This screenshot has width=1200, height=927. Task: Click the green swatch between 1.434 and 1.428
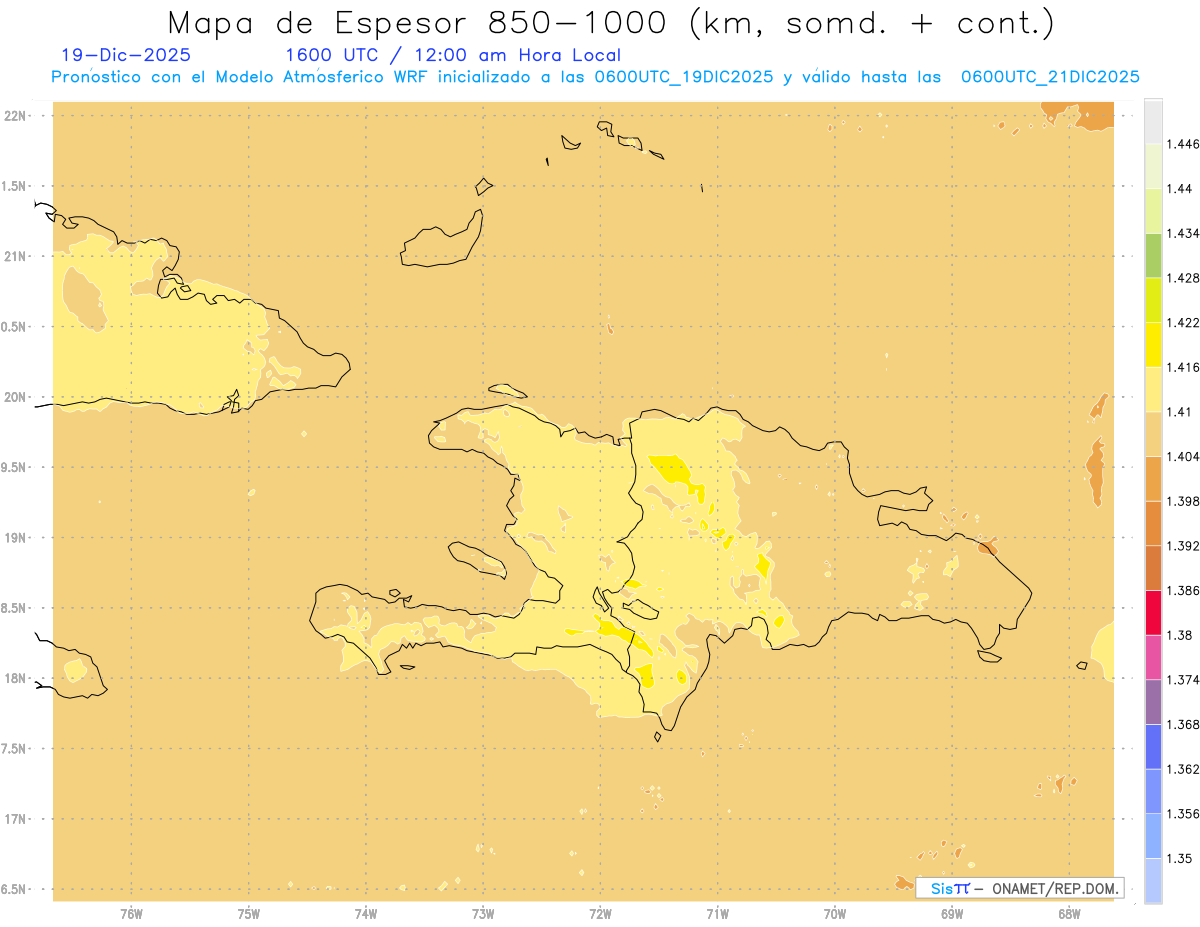(1153, 255)
